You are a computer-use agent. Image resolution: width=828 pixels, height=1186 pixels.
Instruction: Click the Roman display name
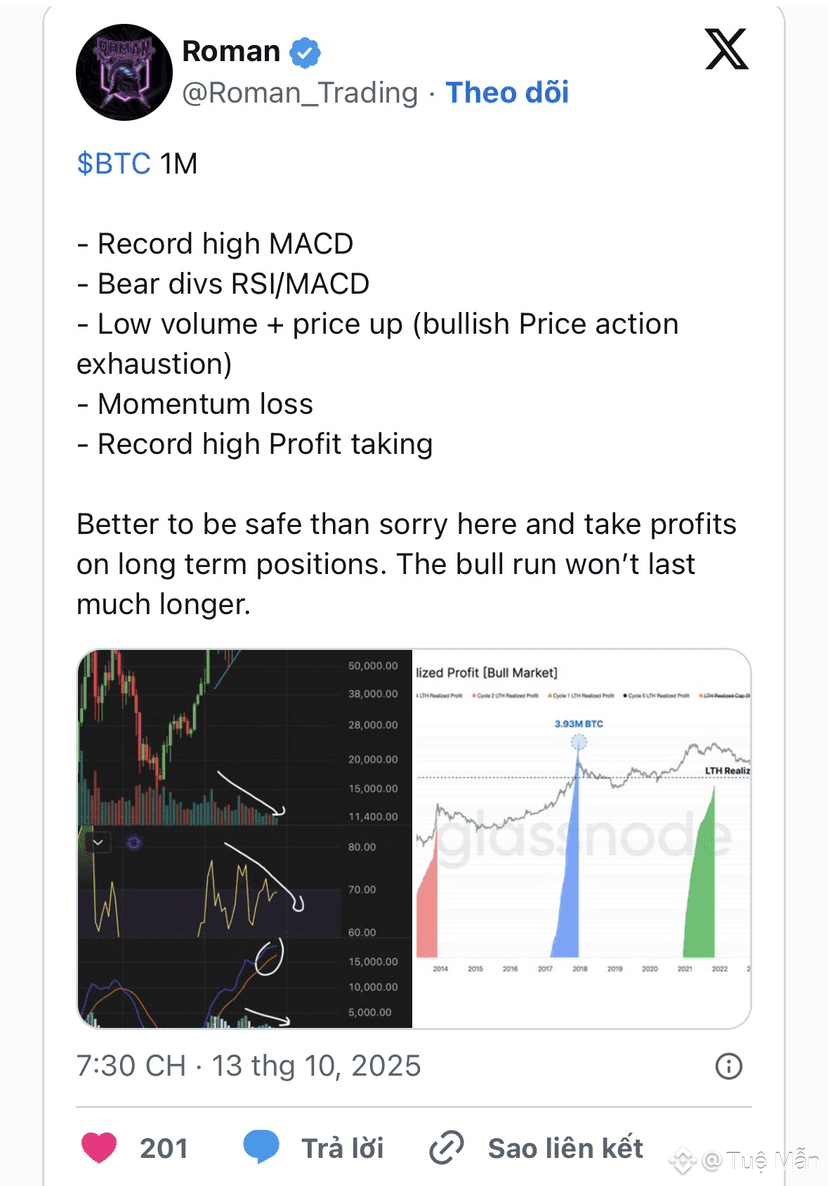coord(231,50)
